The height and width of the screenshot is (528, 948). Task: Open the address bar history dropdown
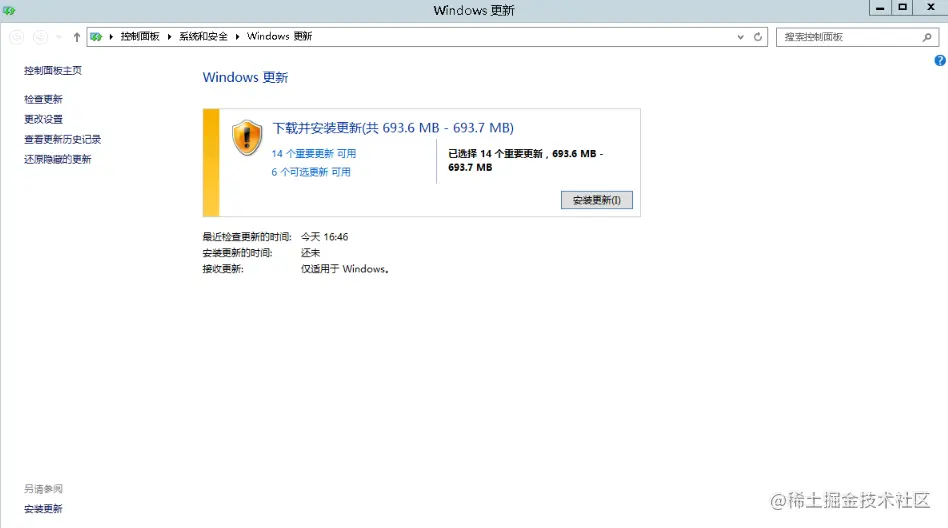741,37
